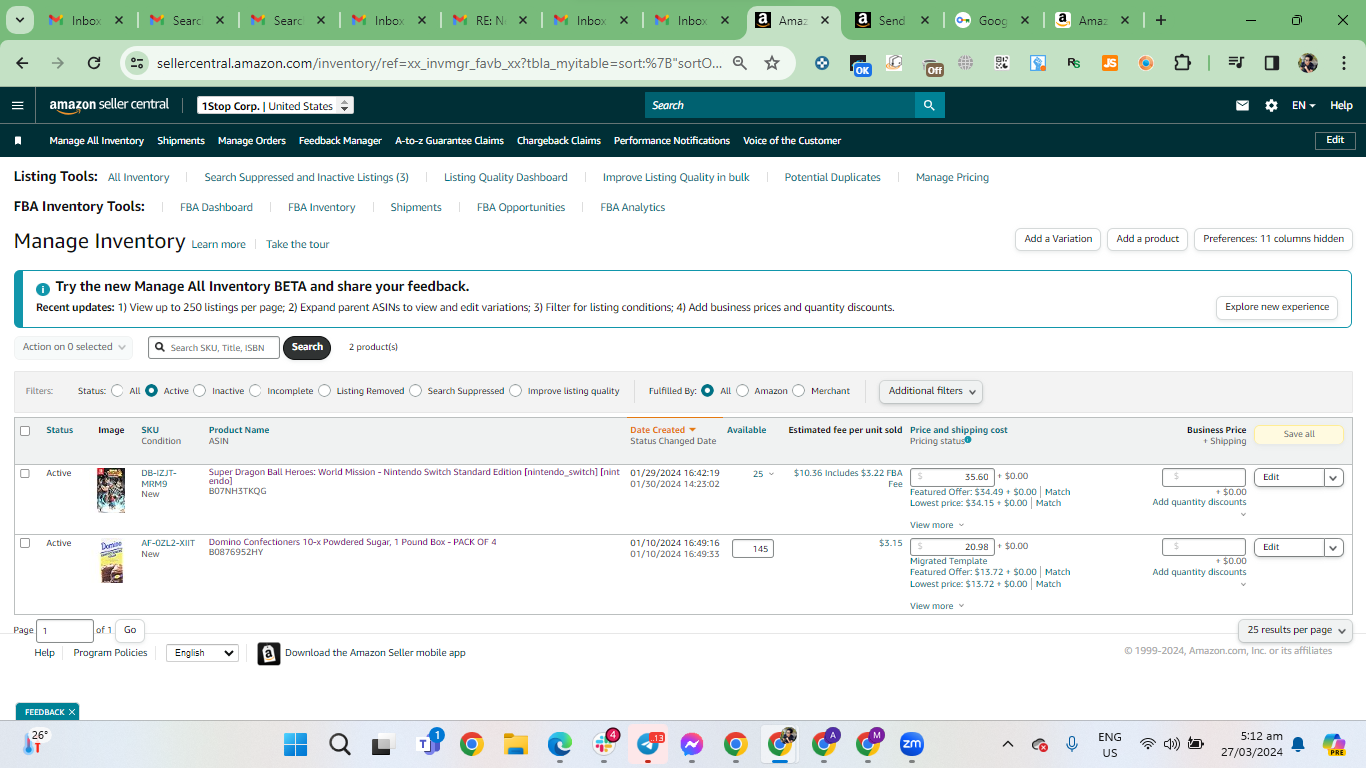Choose the Inactive status filter

(x=200, y=391)
